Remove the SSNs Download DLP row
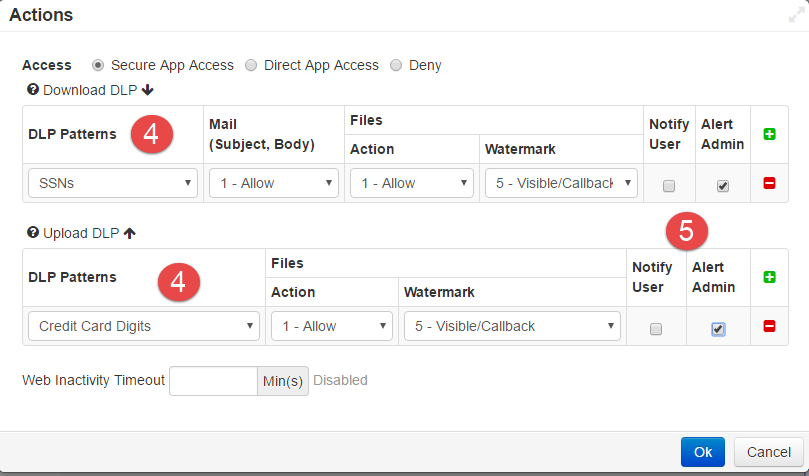This screenshot has width=809, height=476. click(x=769, y=183)
